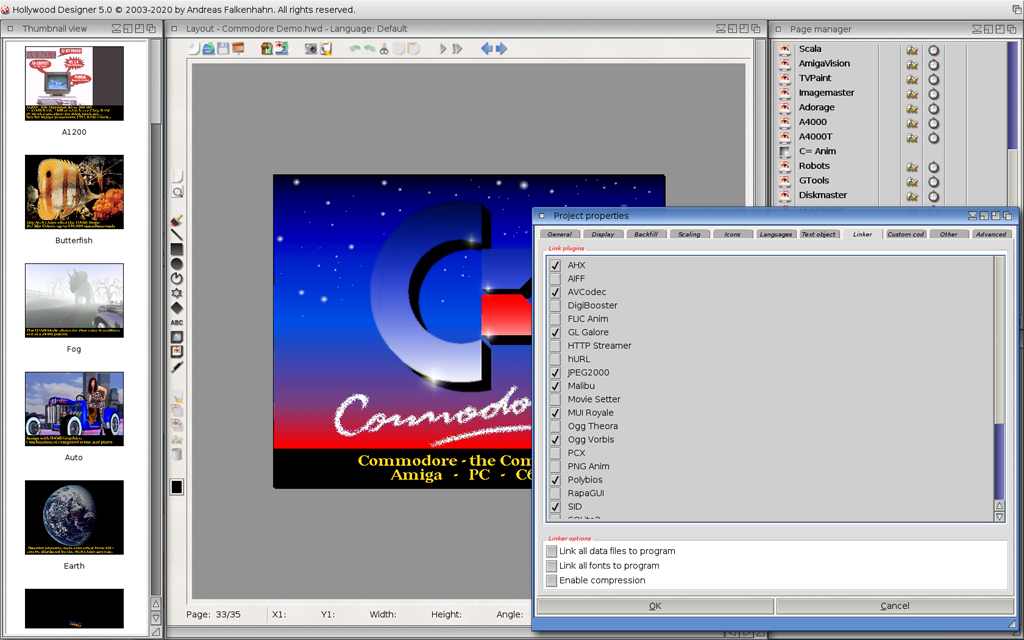Select the C= Anim page row
The height and width of the screenshot is (640, 1024).
click(892, 152)
